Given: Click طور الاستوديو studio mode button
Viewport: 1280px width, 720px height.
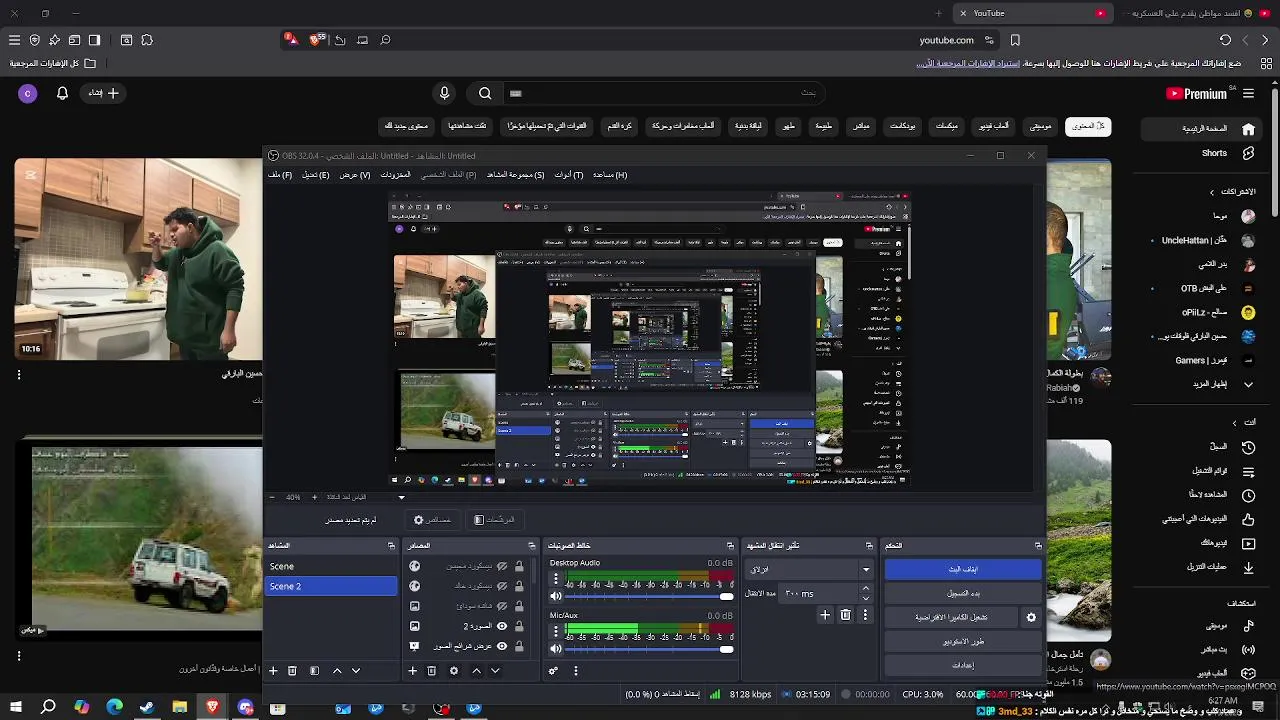Looking at the screenshot, I should click(x=963, y=641).
